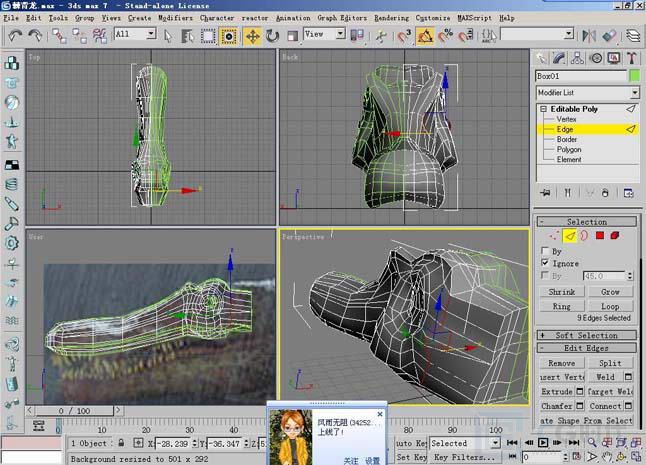Click the Remove edges button
This screenshot has height=465, width=646.
click(562, 363)
